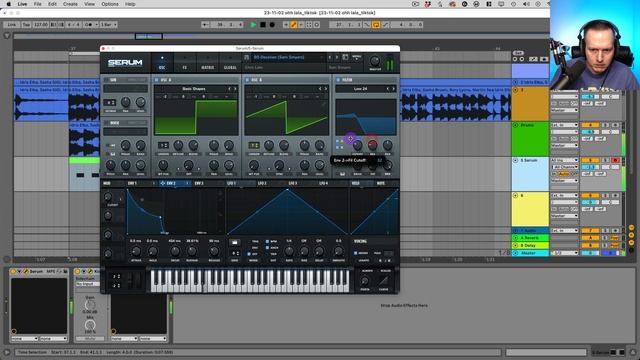
Task: Toggle the LFO BPM checkbox
Action: click(x=267, y=242)
